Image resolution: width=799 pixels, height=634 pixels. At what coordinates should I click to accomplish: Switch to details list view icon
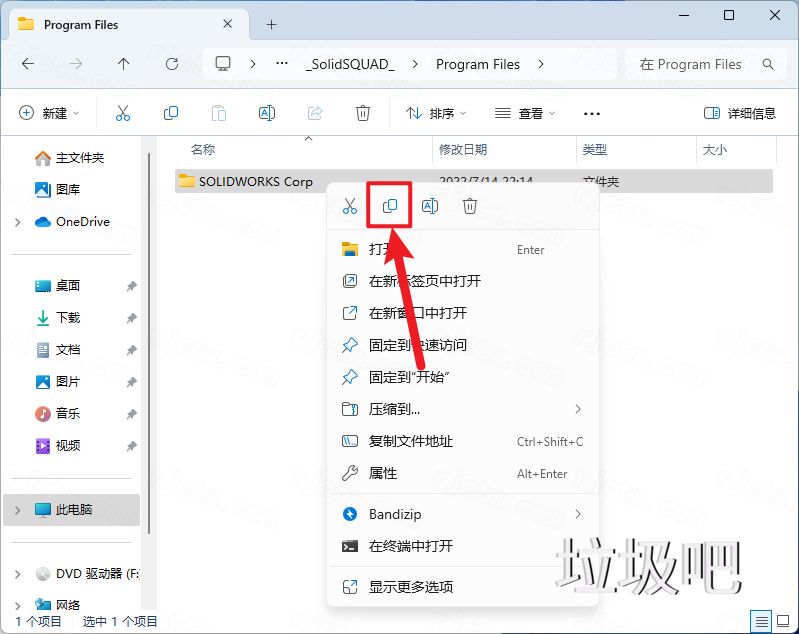761,621
